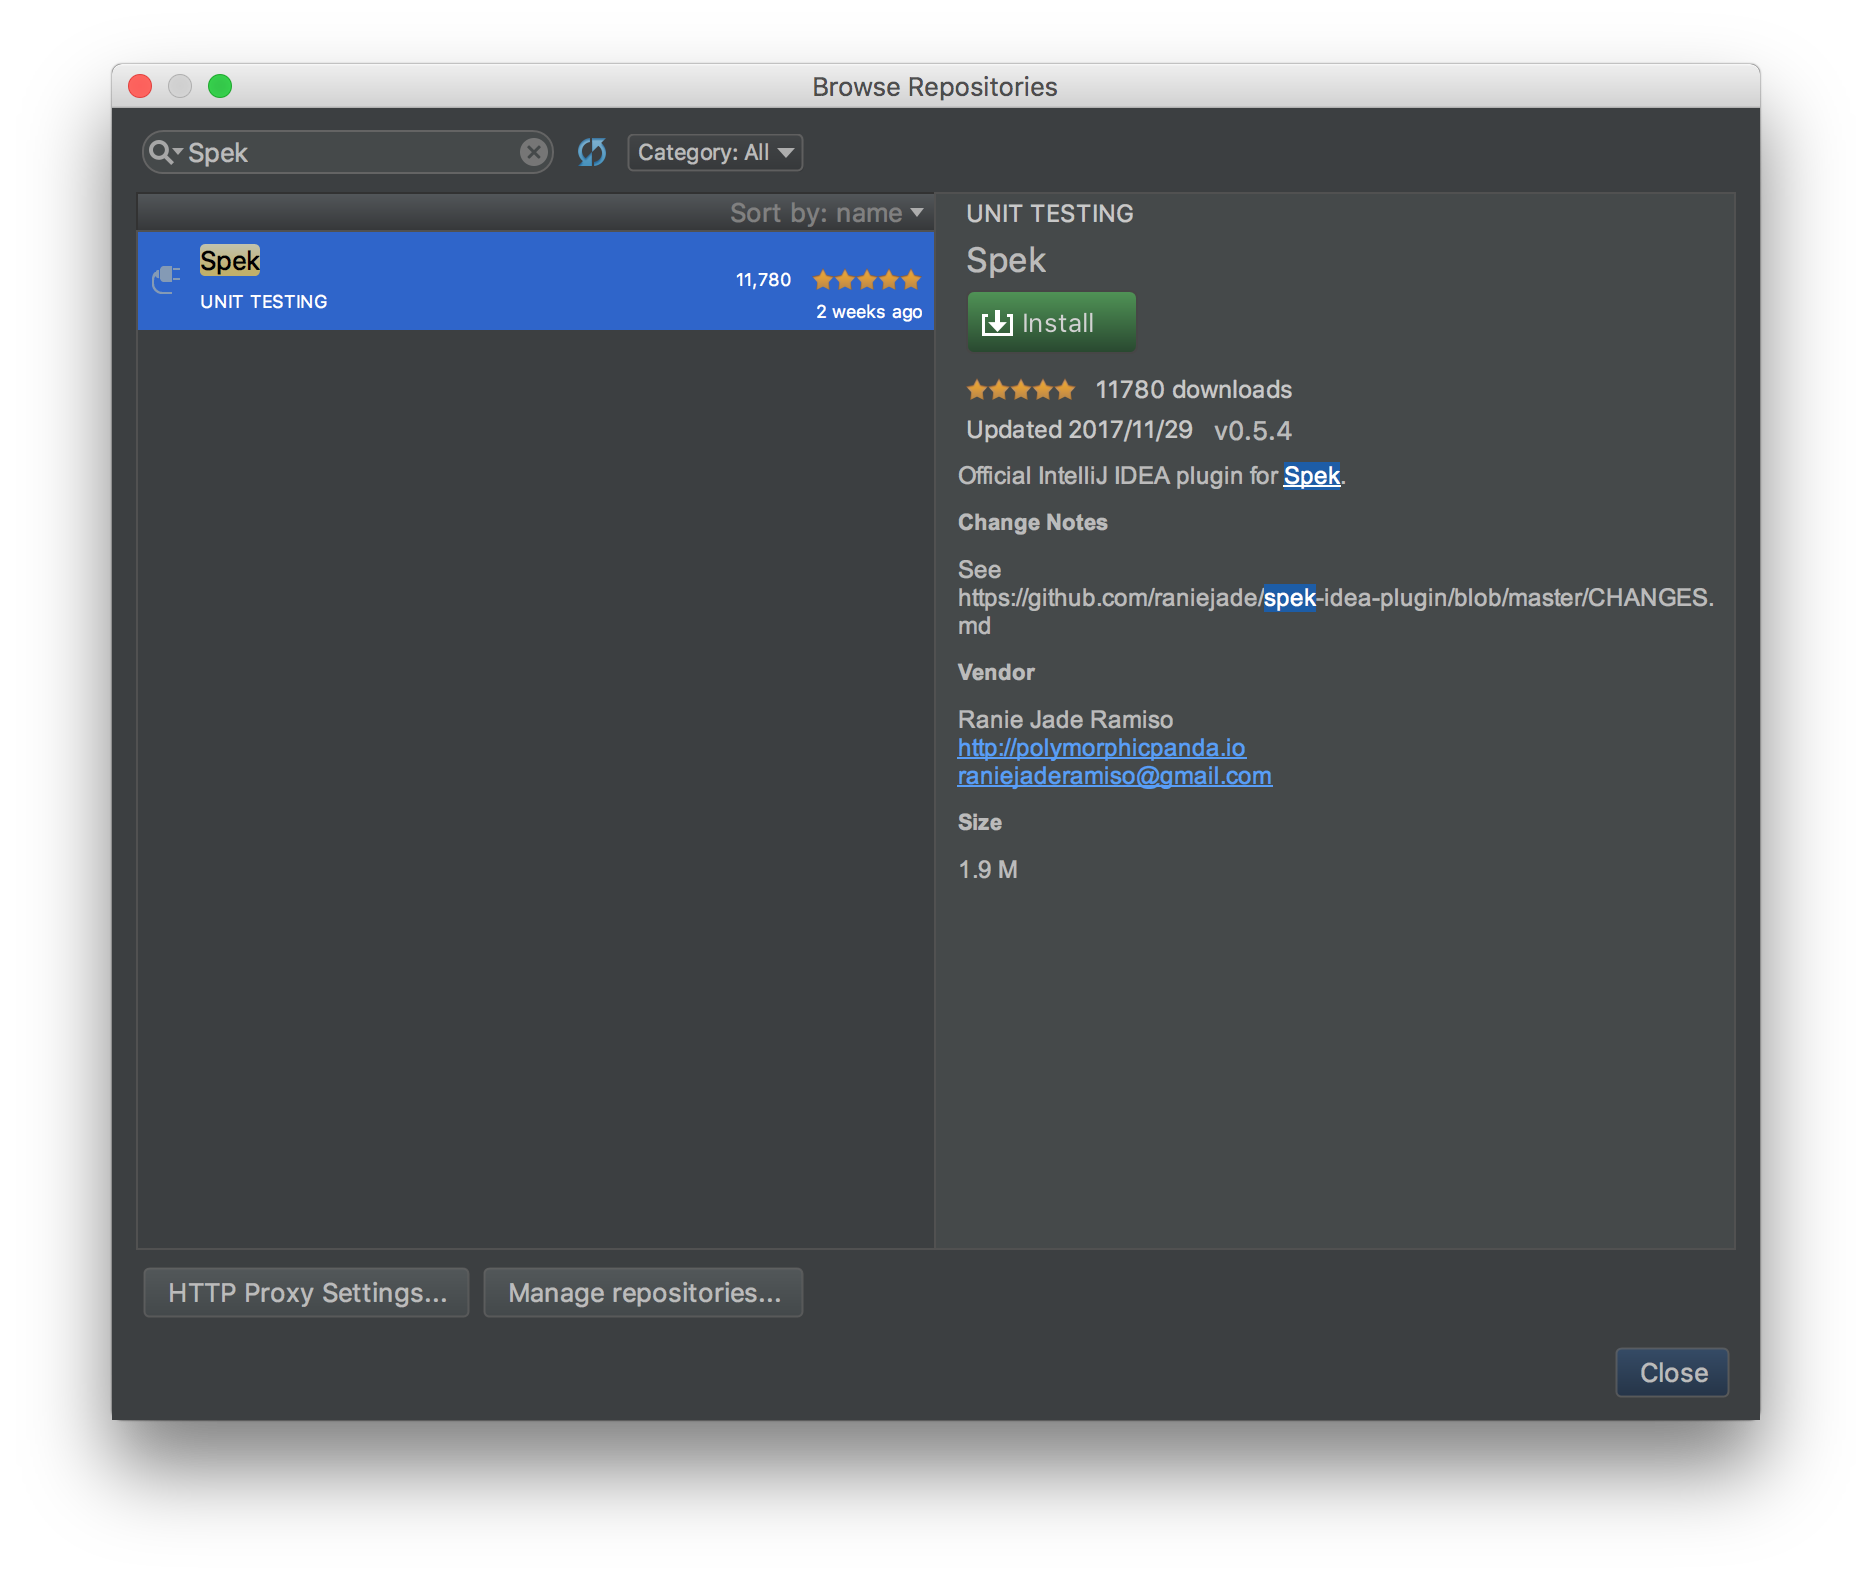Close the Browse Repositories dialog

[x=1671, y=1372]
